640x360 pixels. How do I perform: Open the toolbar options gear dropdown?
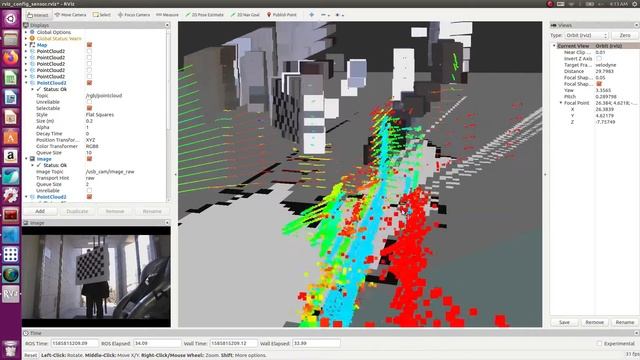(340, 15)
